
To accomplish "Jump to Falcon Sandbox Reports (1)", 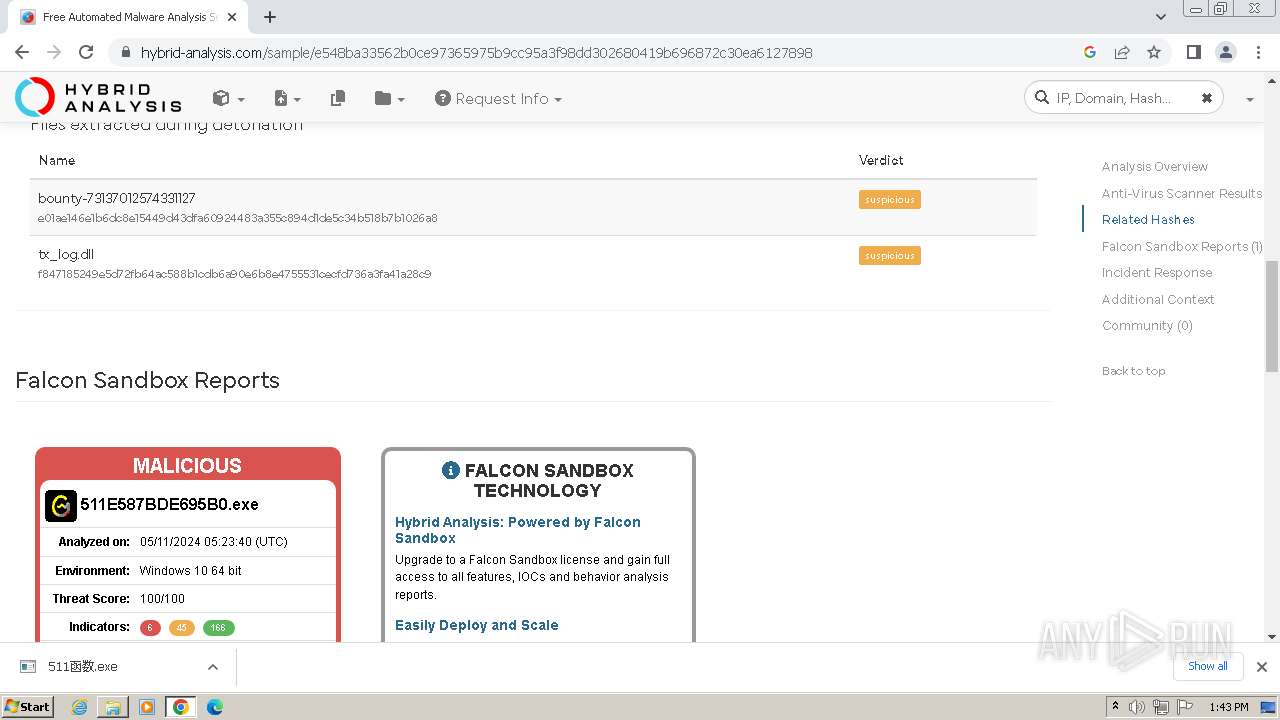I will 1181,246.
